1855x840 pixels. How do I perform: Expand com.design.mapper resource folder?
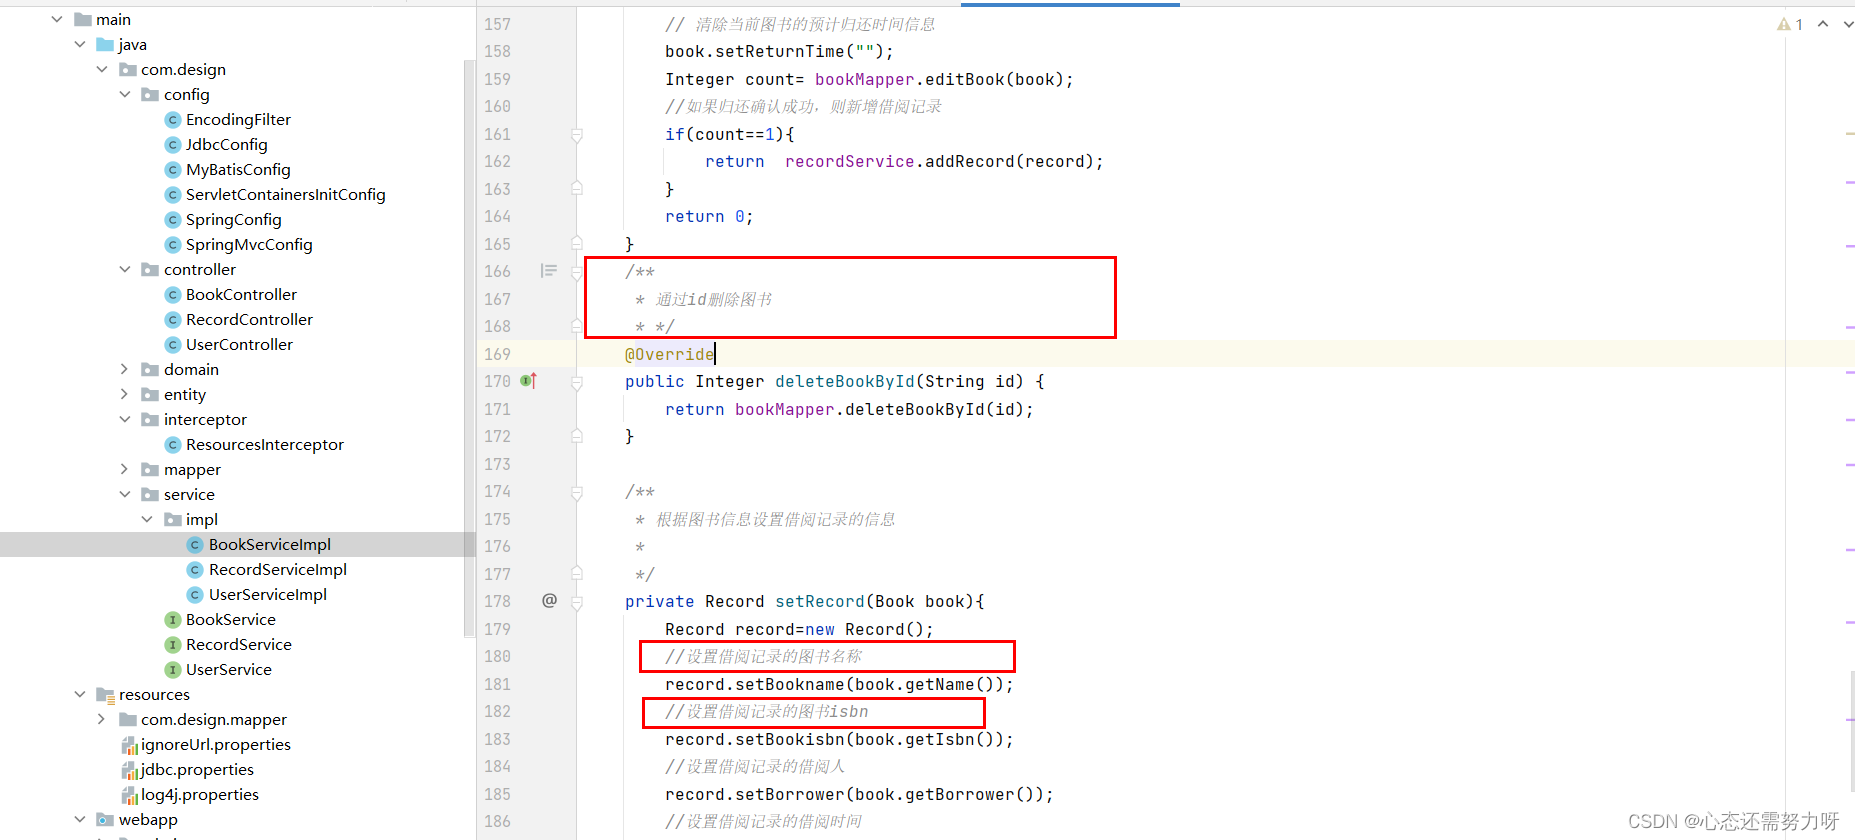[102, 719]
